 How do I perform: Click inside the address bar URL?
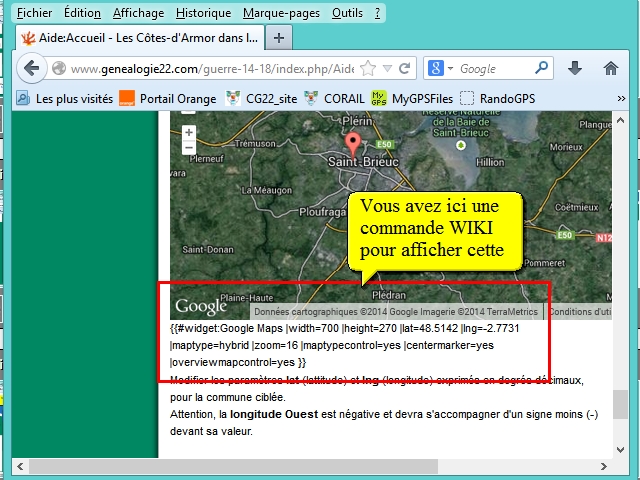click(x=212, y=69)
